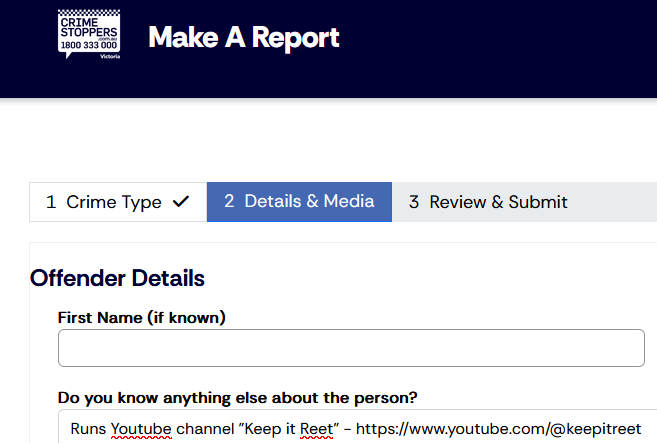The width and height of the screenshot is (657, 443).
Task: Click the checkmark beside Crime Type
Action: [x=181, y=202]
